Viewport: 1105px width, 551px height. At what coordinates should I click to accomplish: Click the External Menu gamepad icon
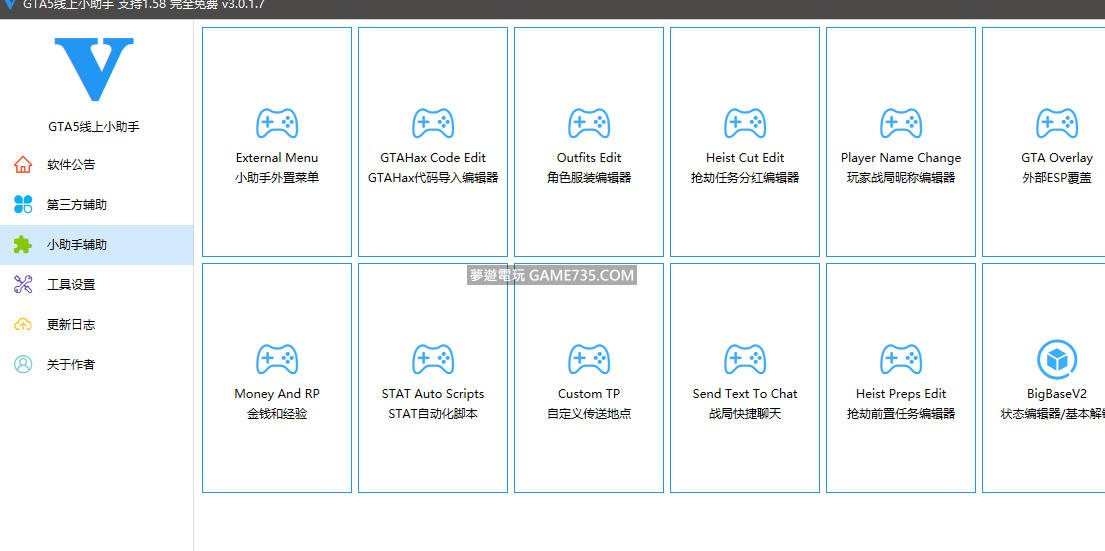coord(277,123)
